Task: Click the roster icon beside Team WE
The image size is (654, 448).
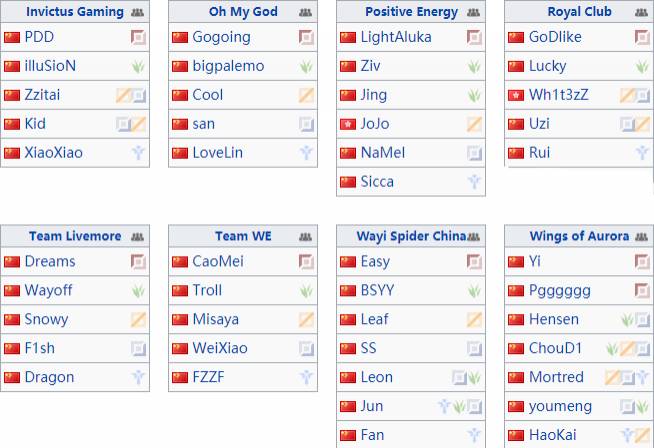Action: point(305,237)
